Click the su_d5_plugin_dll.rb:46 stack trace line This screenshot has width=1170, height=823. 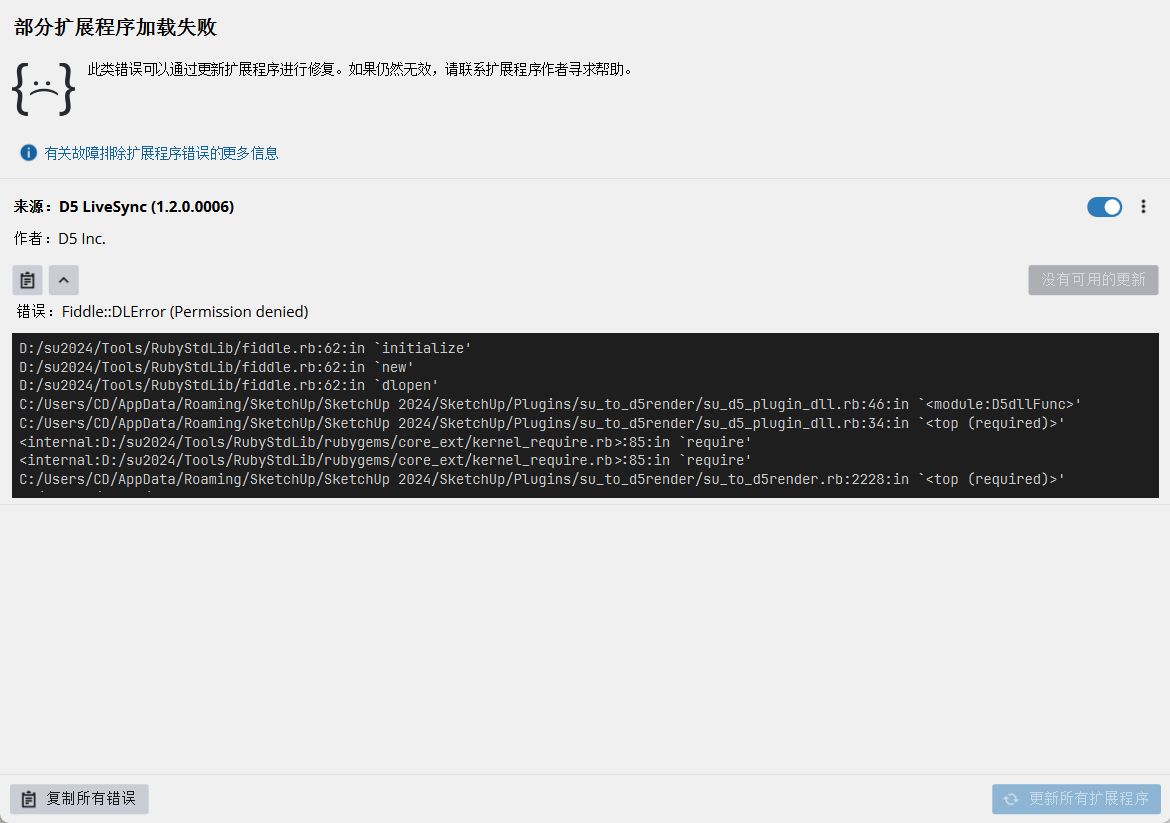550,404
